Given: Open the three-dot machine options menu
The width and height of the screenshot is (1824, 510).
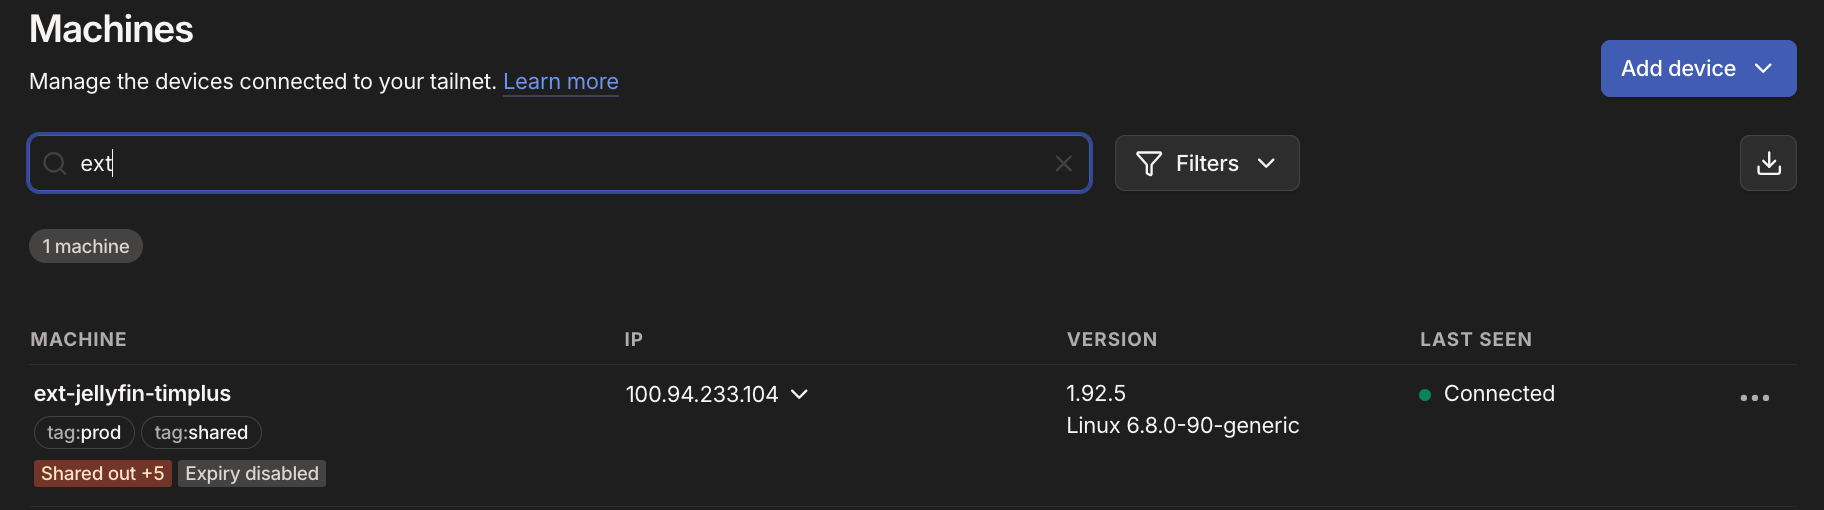Looking at the screenshot, I should coord(1754,397).
